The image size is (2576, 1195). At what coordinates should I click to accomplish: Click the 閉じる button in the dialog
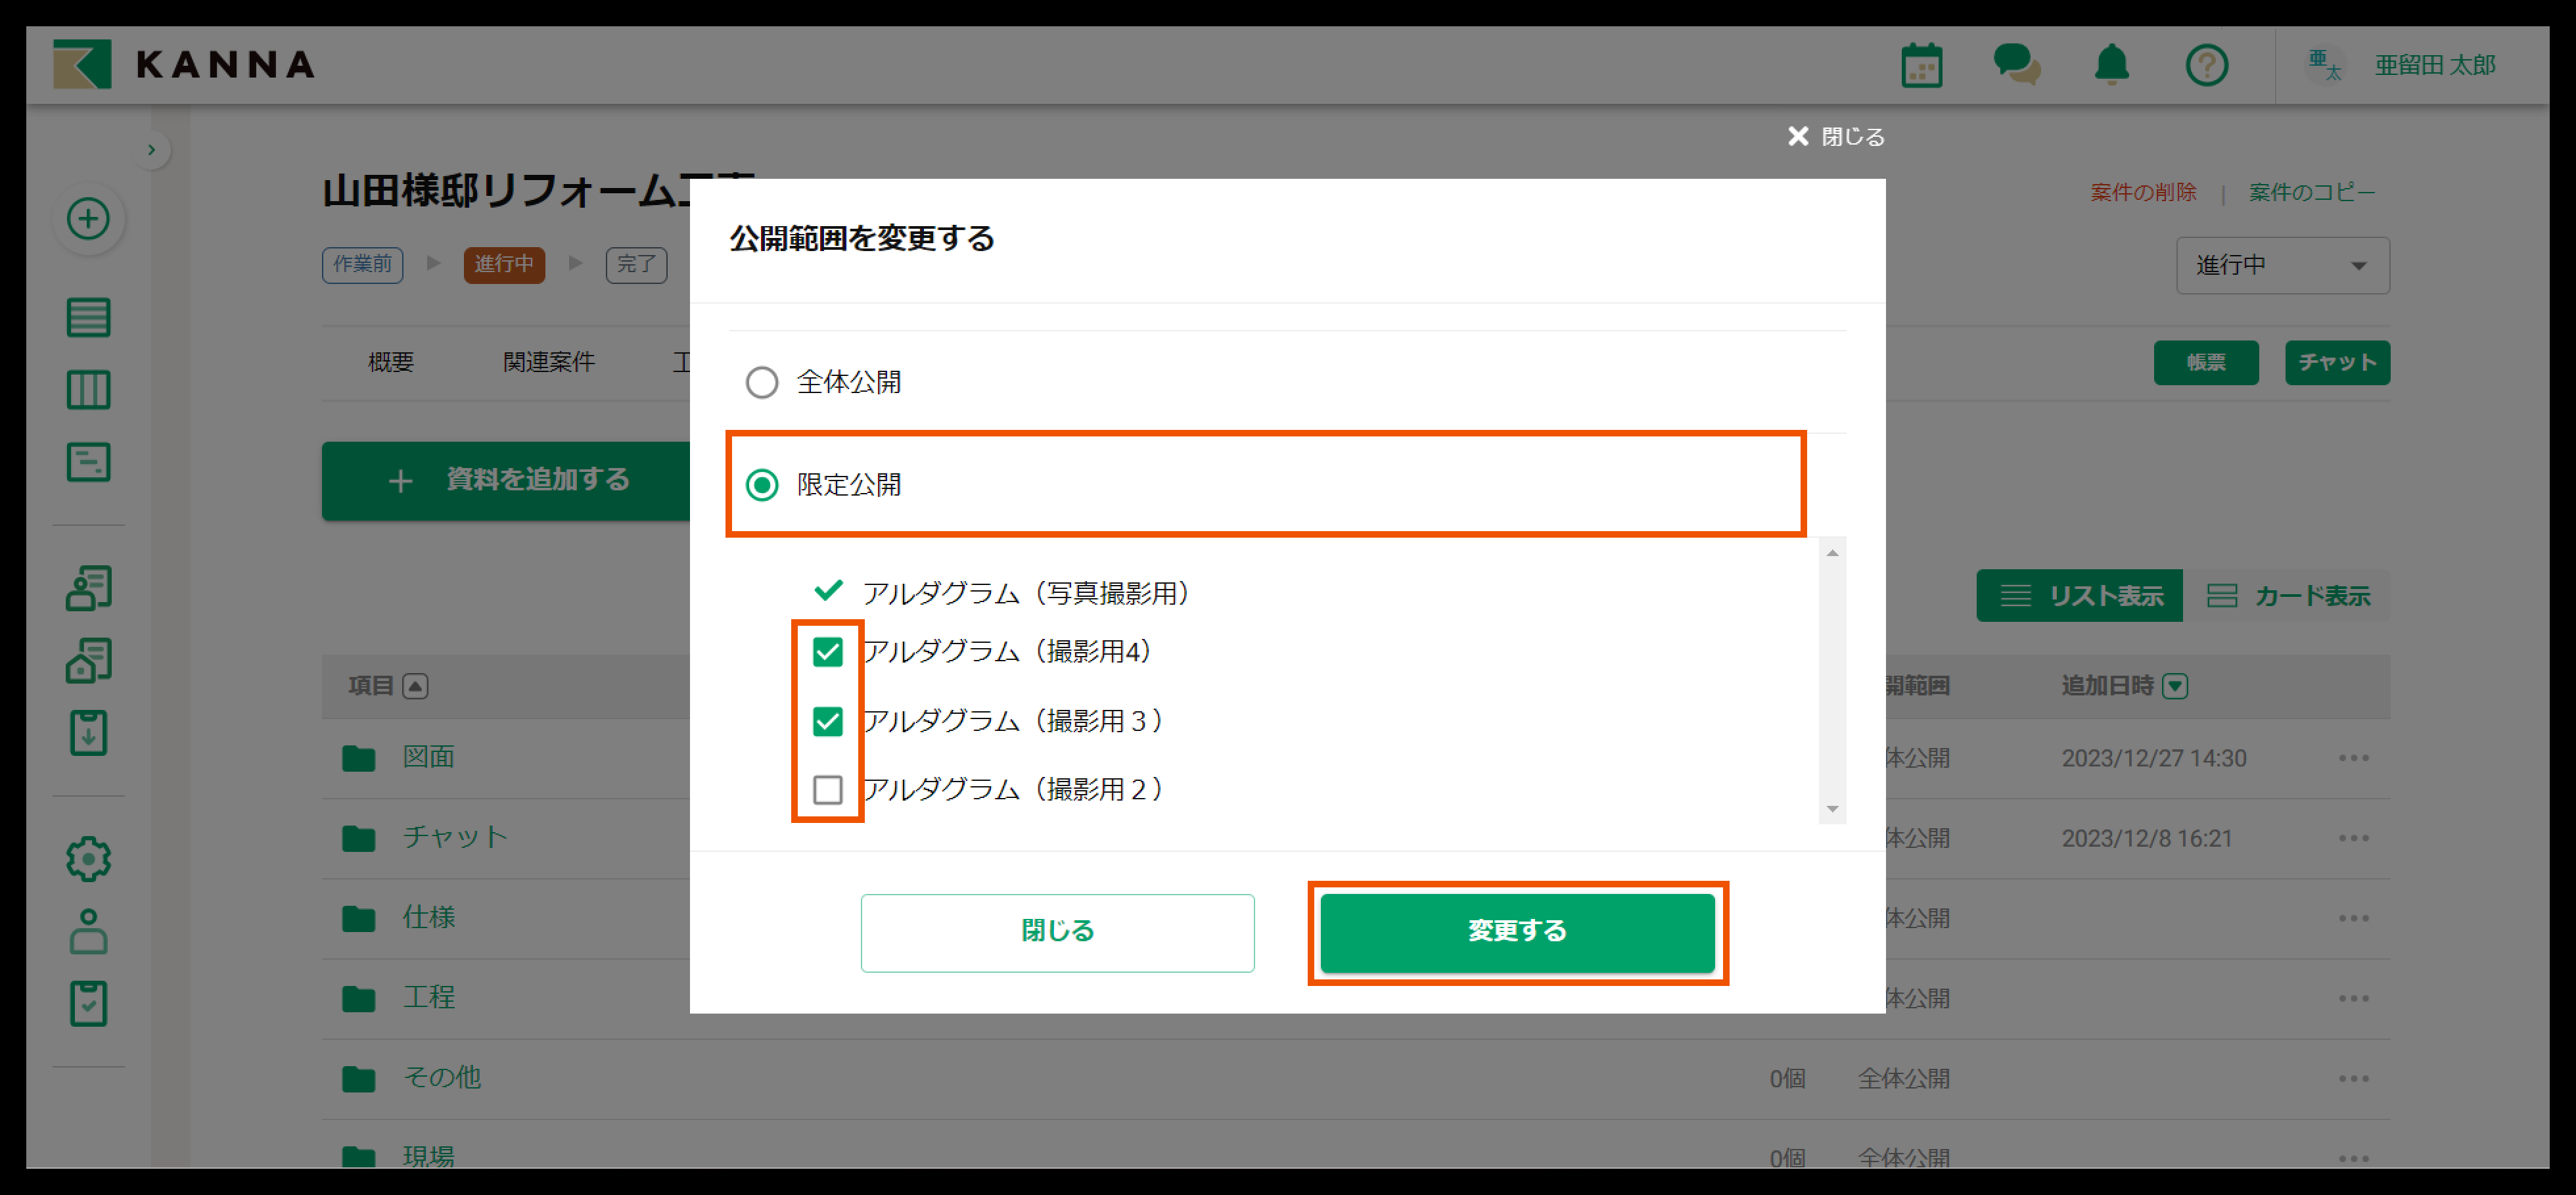pyautogui.click(x=1057, y=932)
